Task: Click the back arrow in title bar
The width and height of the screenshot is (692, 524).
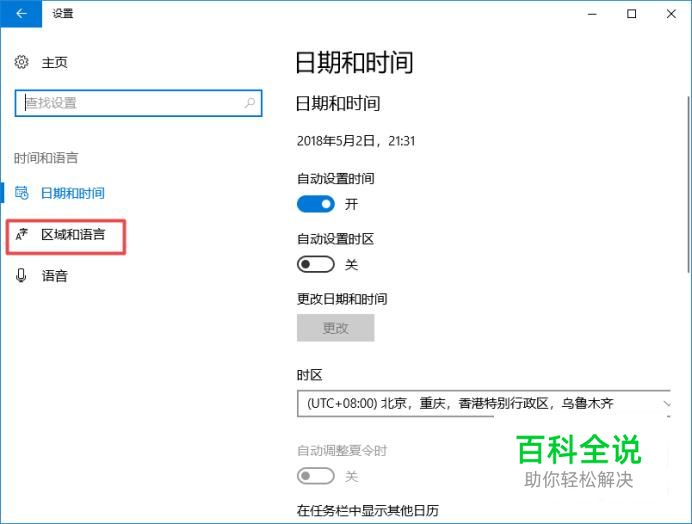Action: 21,14
